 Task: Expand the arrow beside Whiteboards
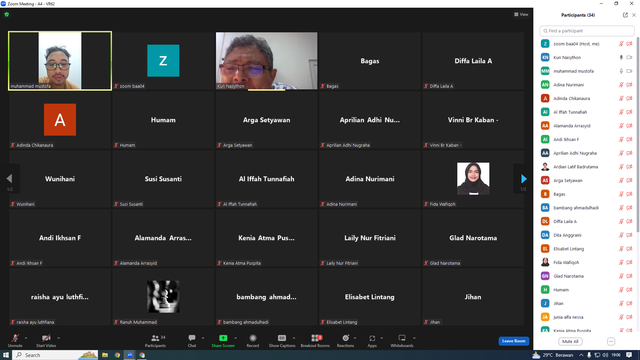tap(414, 338)
